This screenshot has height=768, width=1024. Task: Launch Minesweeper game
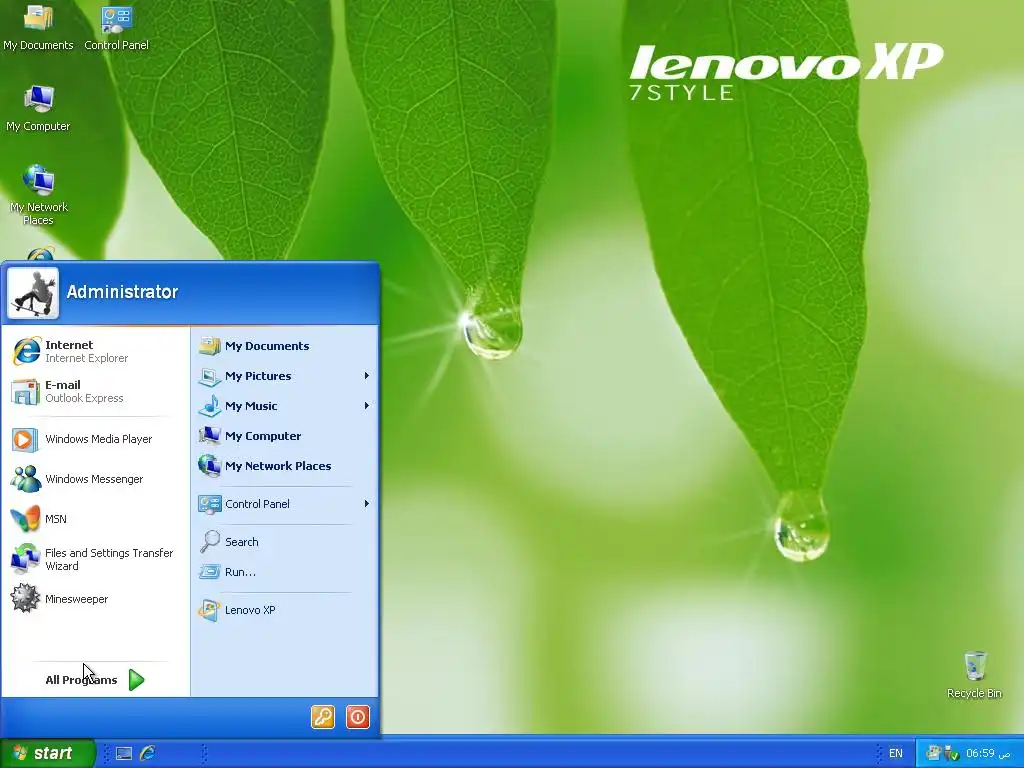(95, 599)
